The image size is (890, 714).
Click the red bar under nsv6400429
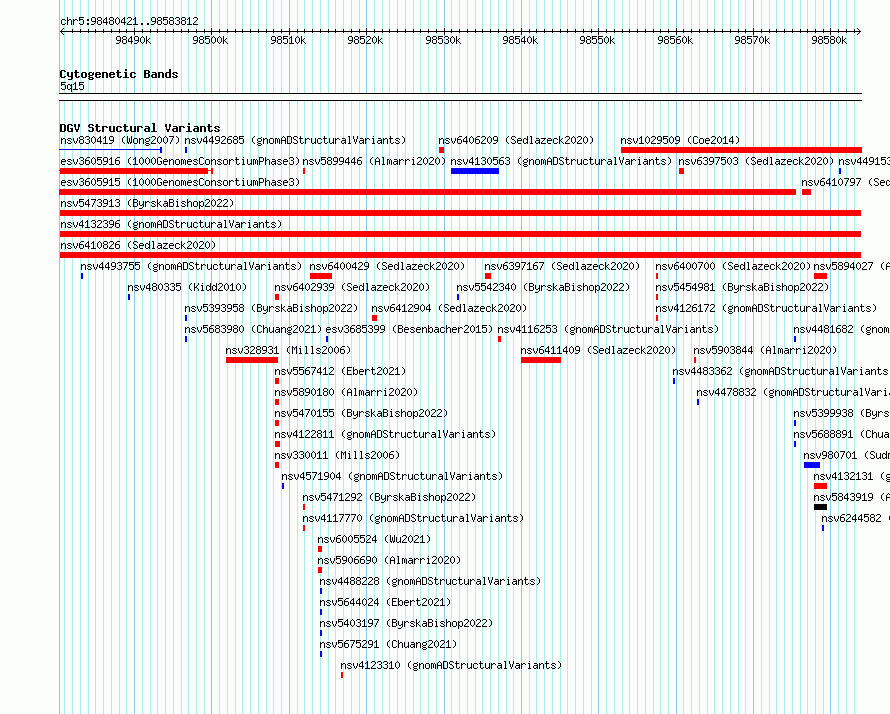point(321,276)
